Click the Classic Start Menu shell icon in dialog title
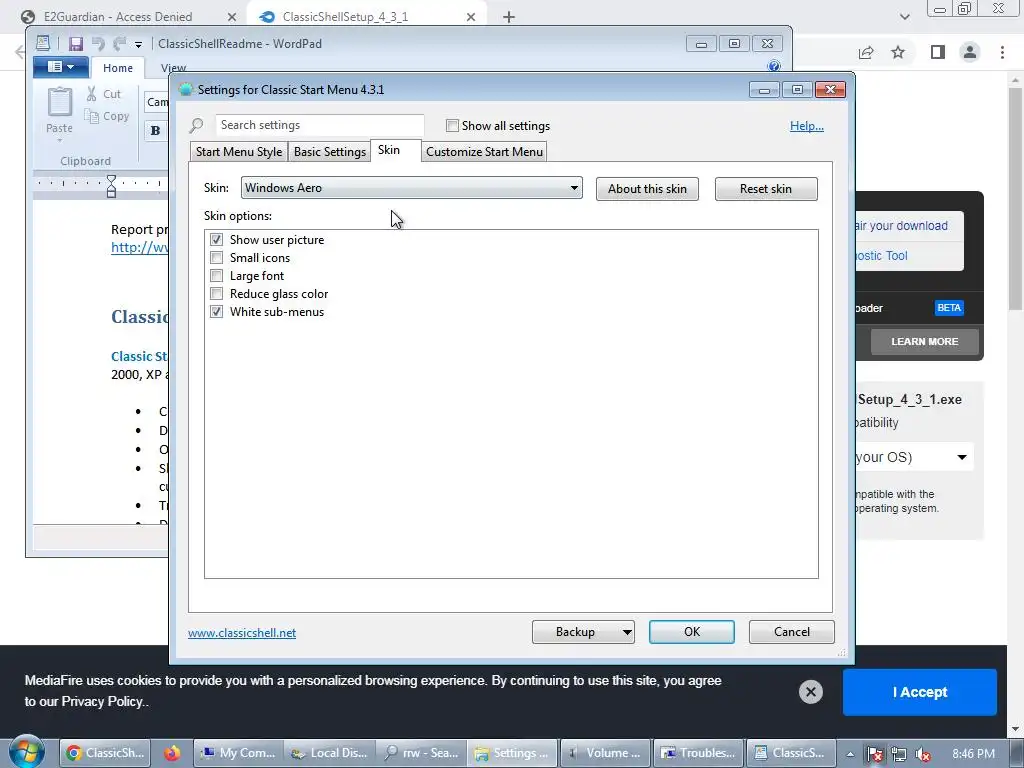The height and width of the screenshot is (768, 1024). pos(186,89)
